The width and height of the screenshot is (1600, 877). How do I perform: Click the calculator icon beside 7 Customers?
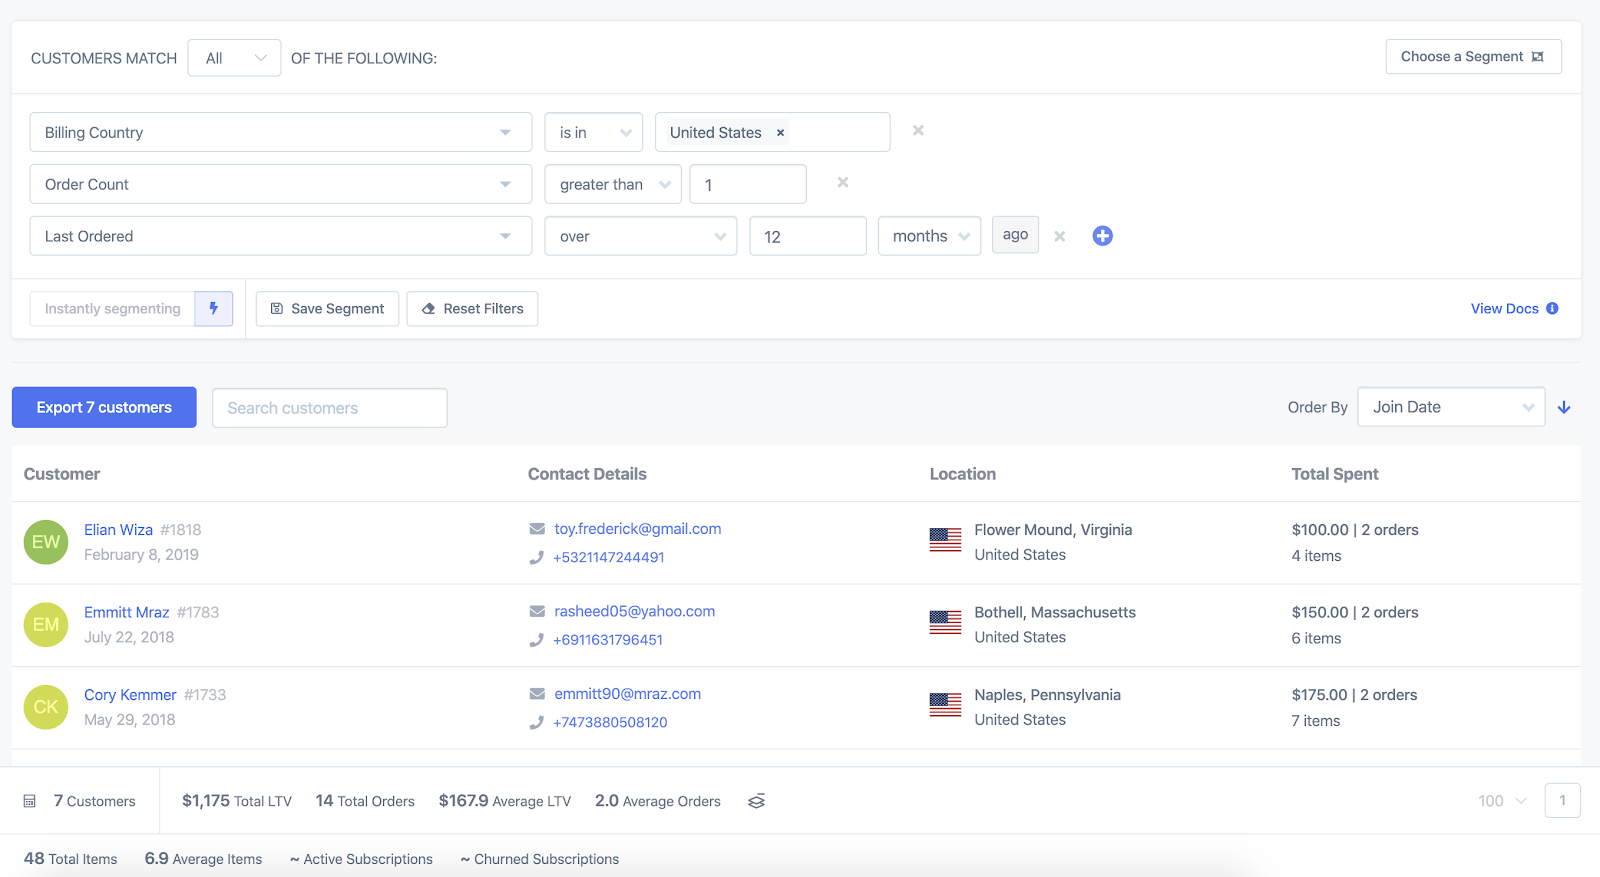click(x=30, y=801)
